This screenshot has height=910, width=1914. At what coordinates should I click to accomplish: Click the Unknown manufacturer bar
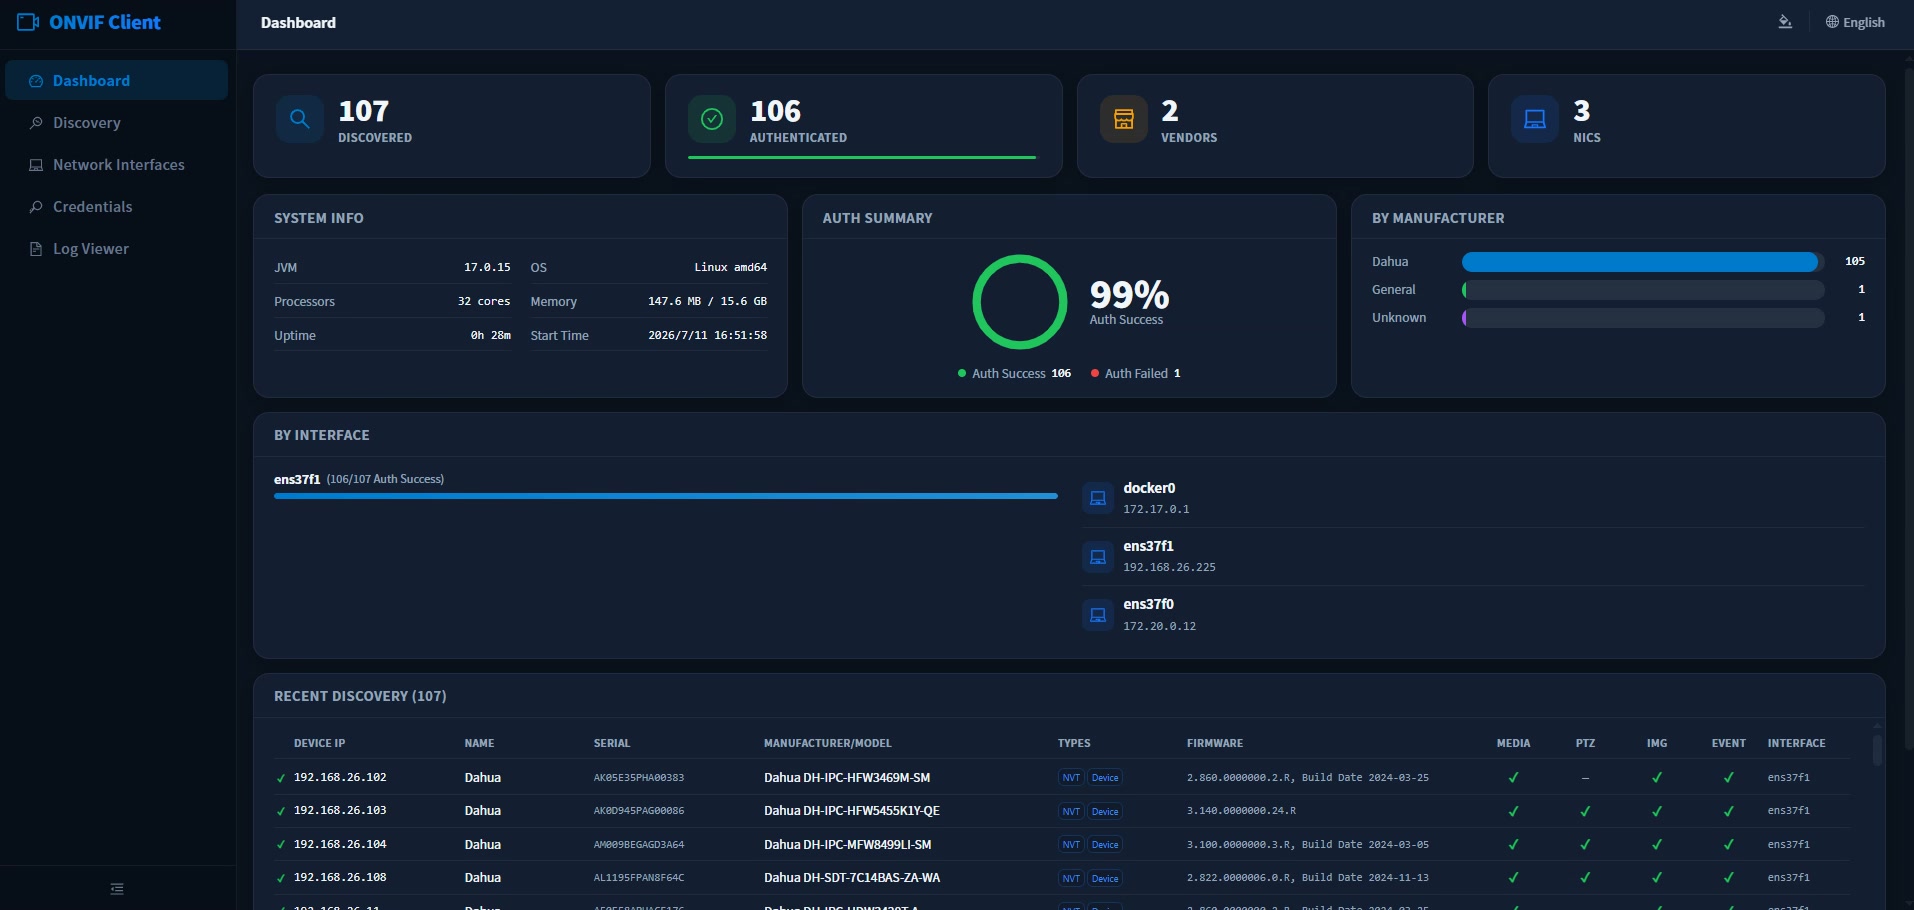pos(1643,318)
